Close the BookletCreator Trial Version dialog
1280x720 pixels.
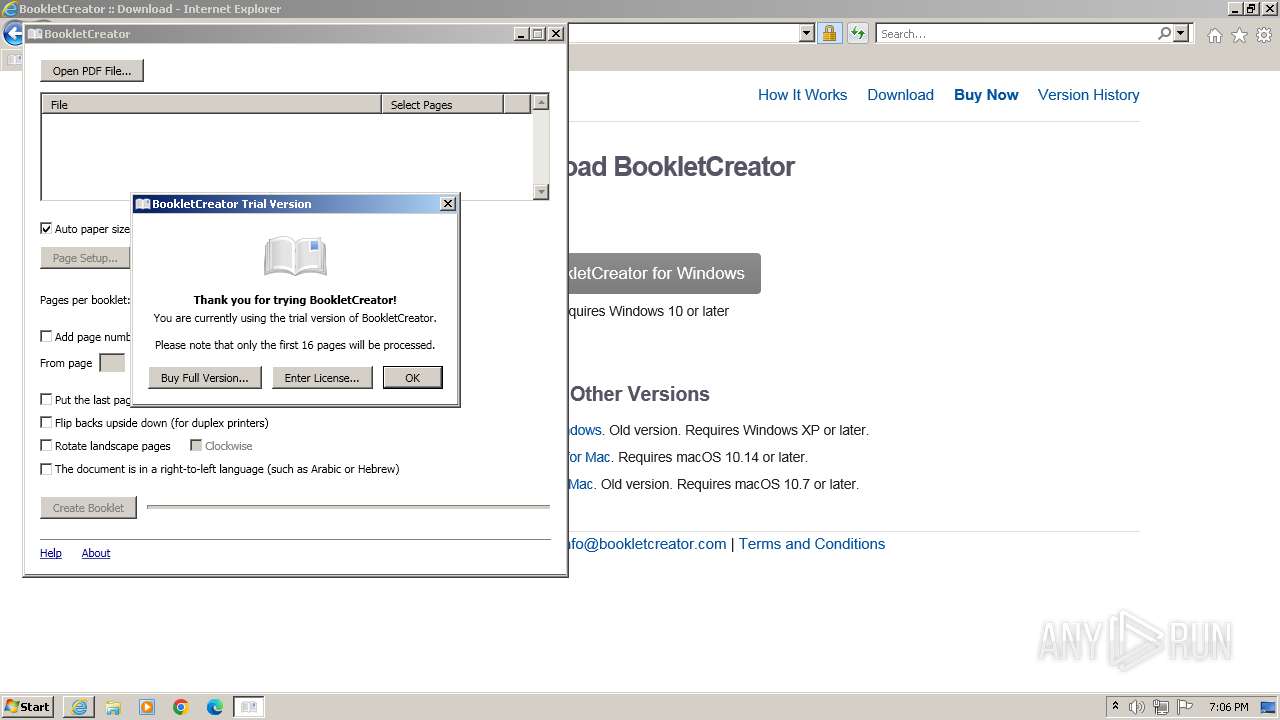(448, 204)
